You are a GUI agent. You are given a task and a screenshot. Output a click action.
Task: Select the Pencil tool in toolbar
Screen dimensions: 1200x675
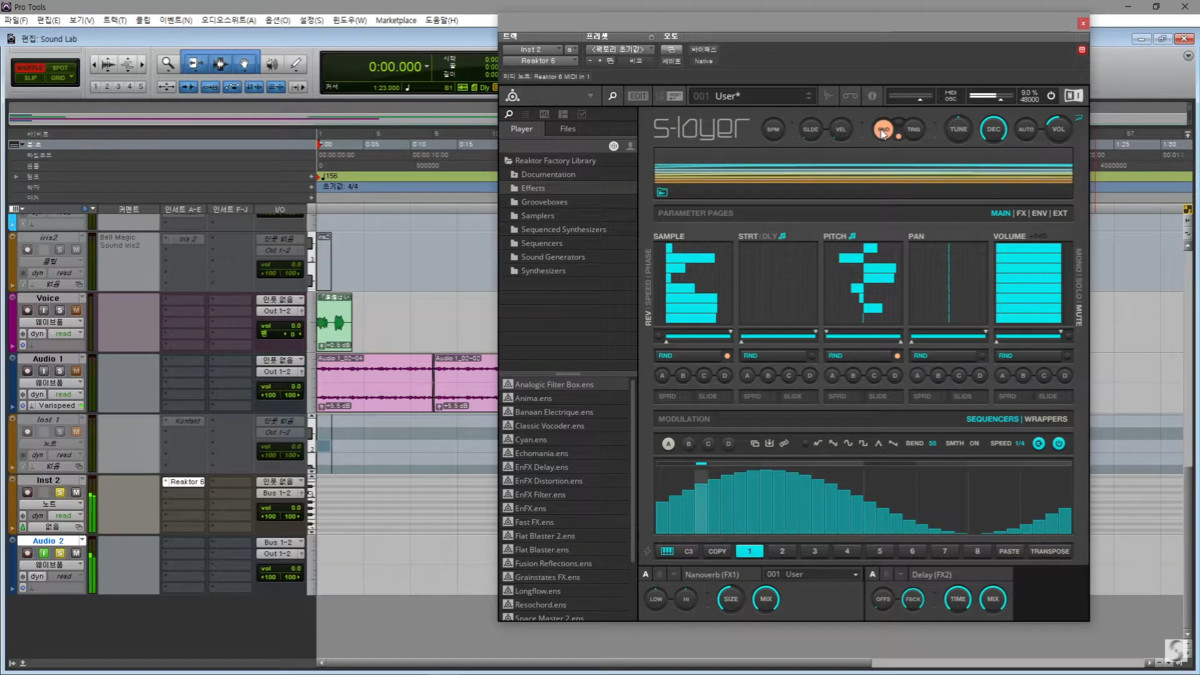click(x=296, y=64)
